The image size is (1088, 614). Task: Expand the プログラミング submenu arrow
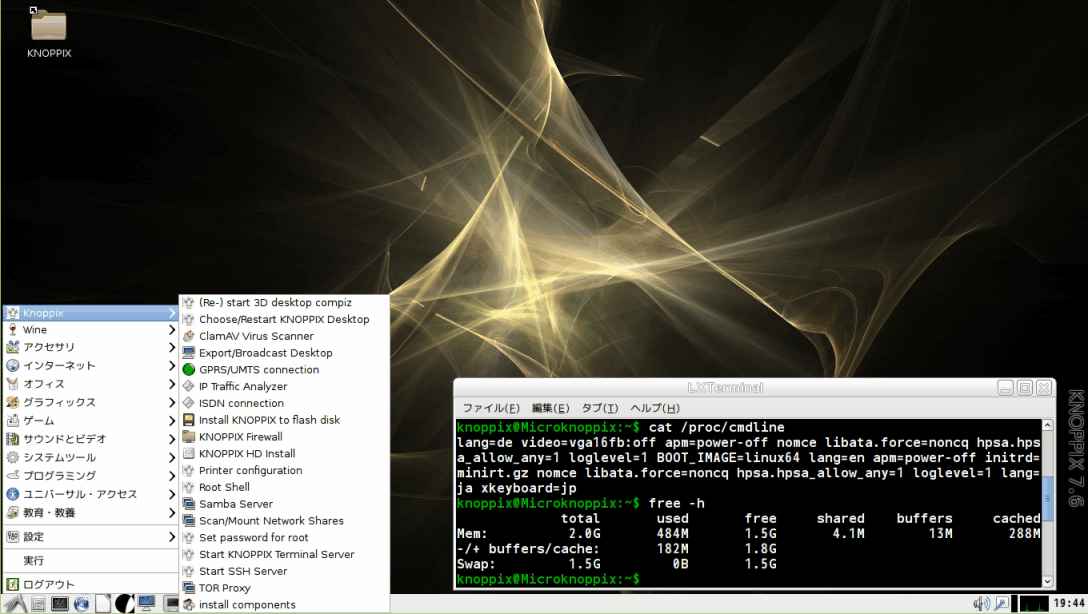point(171,476)
